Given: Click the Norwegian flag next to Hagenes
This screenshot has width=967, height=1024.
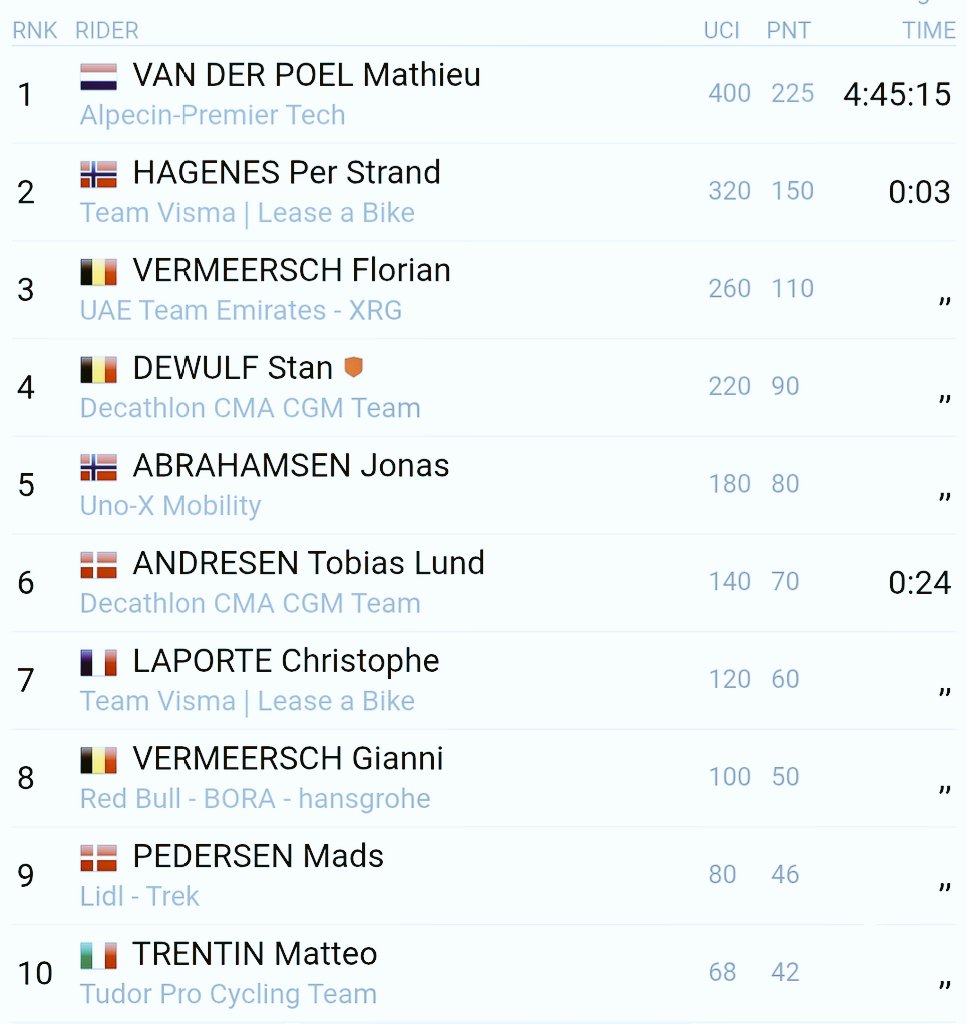Looking at the screenshot, I should [x=99, y=174].
